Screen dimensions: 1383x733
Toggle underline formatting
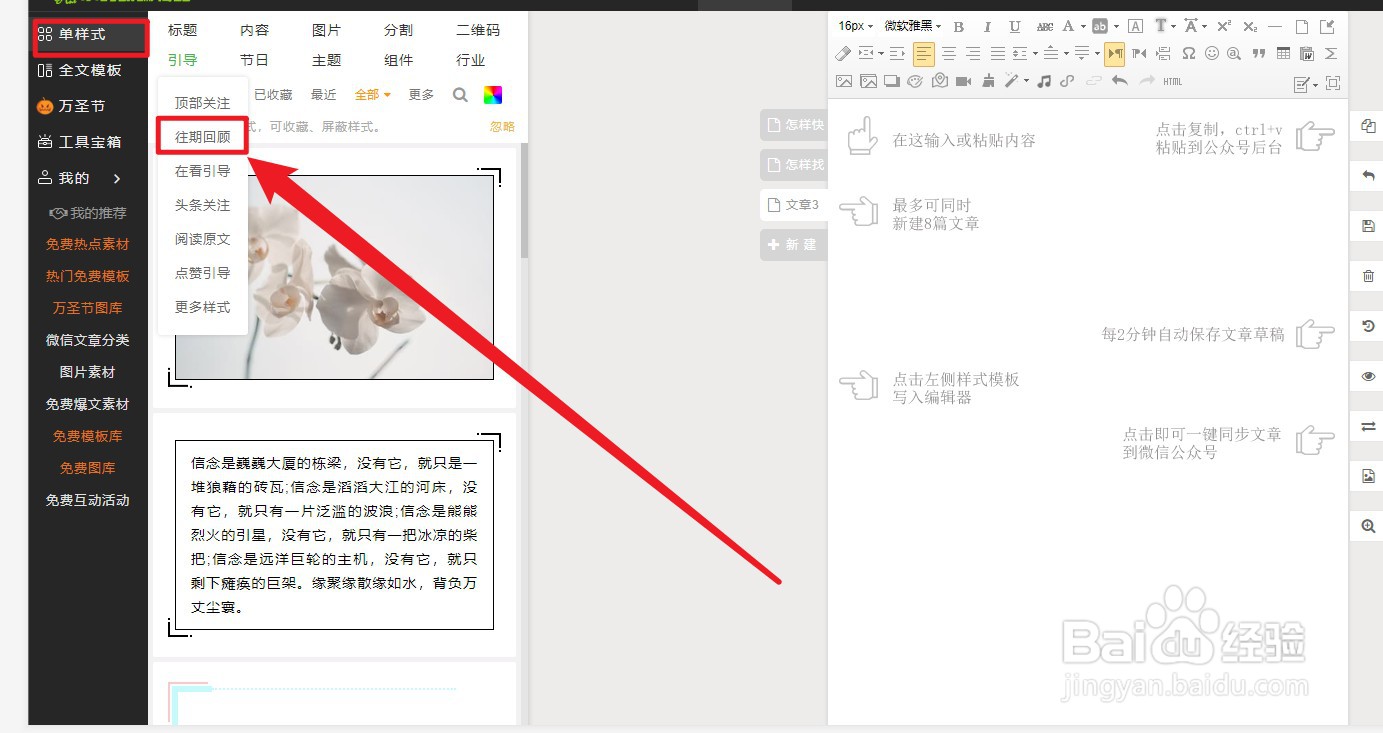point(1015,26)
